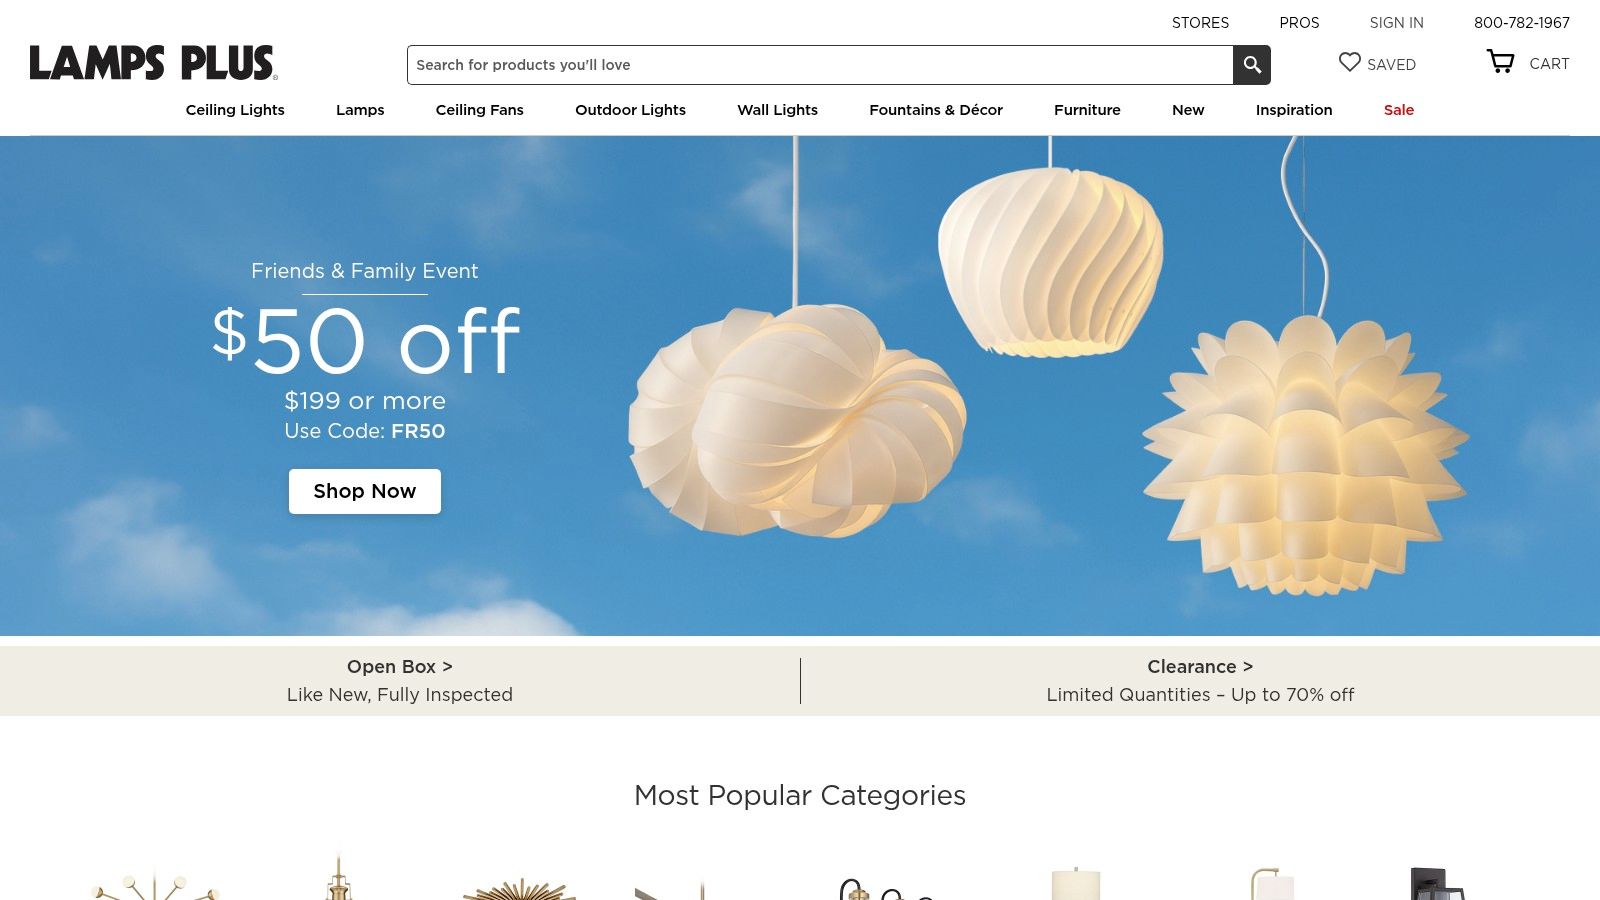The image size is (1600, 900).
Task: Visit the Clearance link
Action: pos(1200,667)
